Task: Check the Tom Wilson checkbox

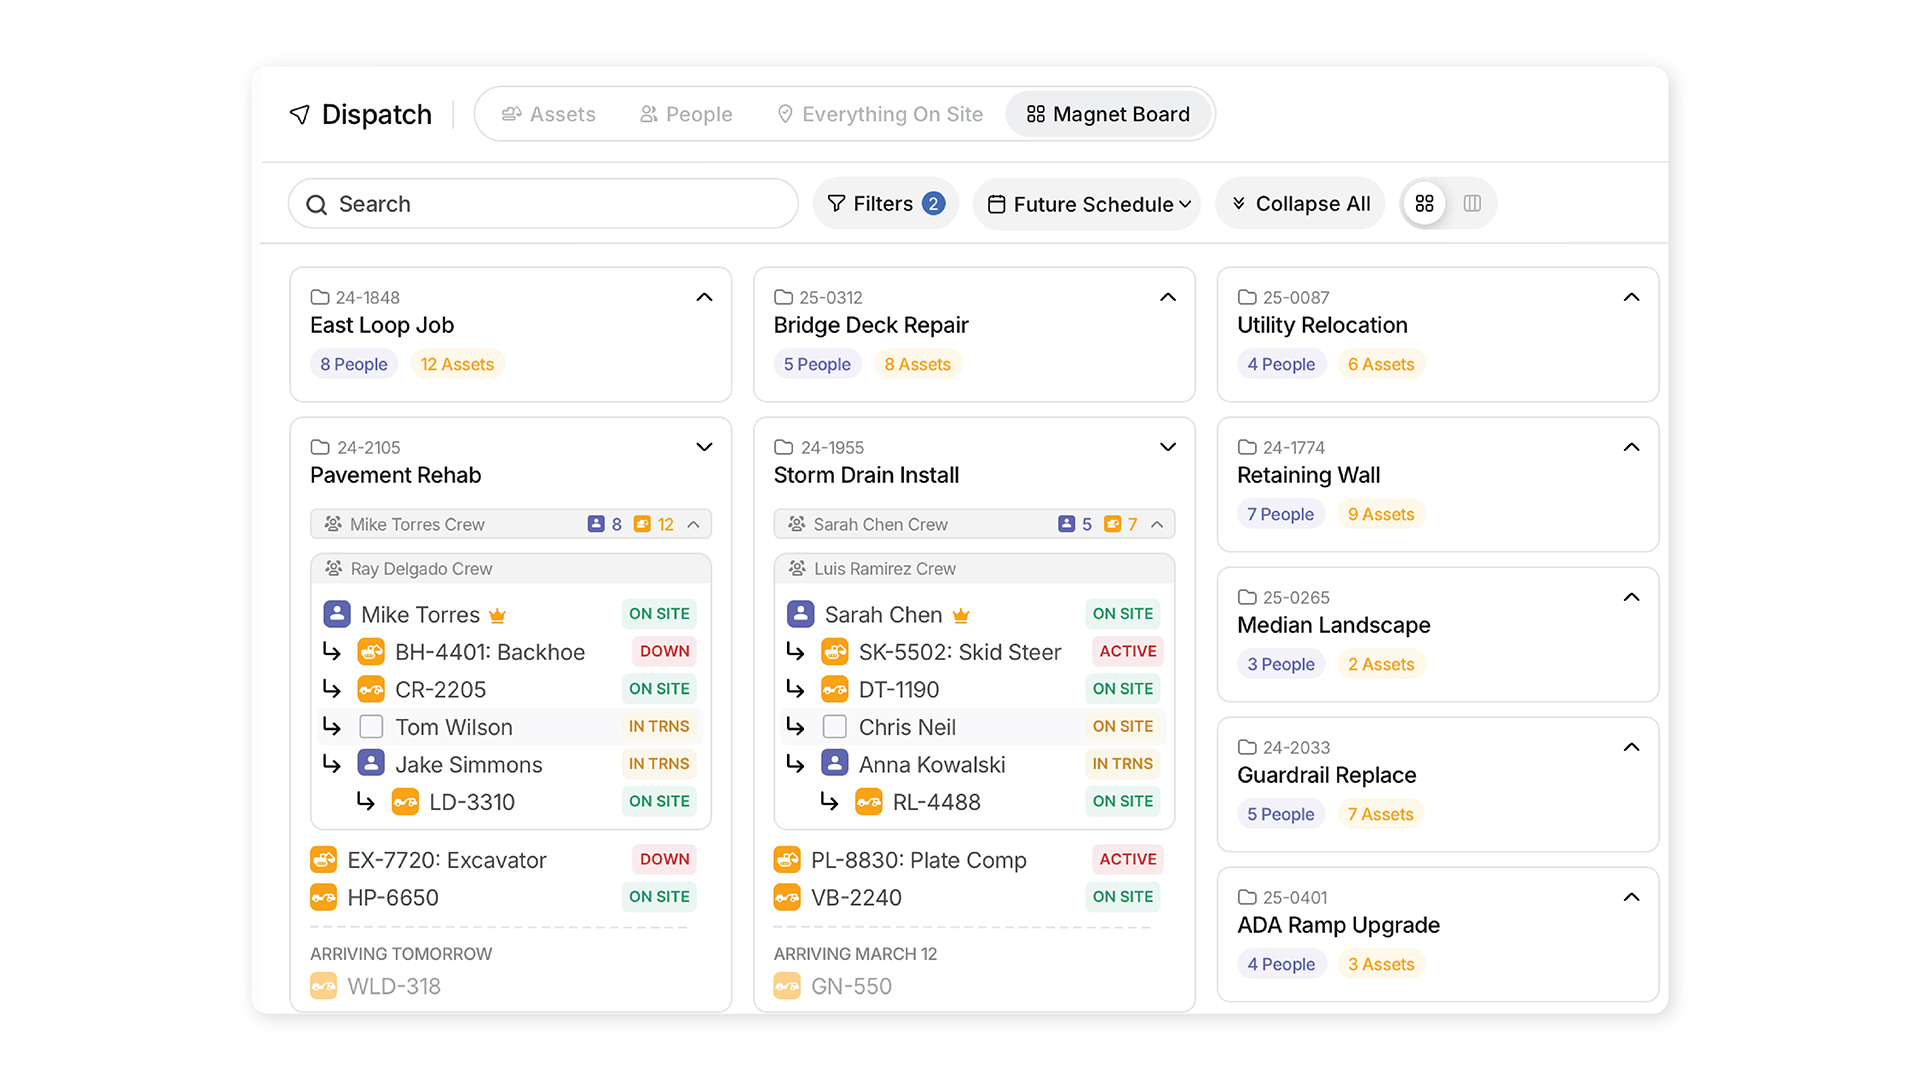Action: [x=371, y=727]
